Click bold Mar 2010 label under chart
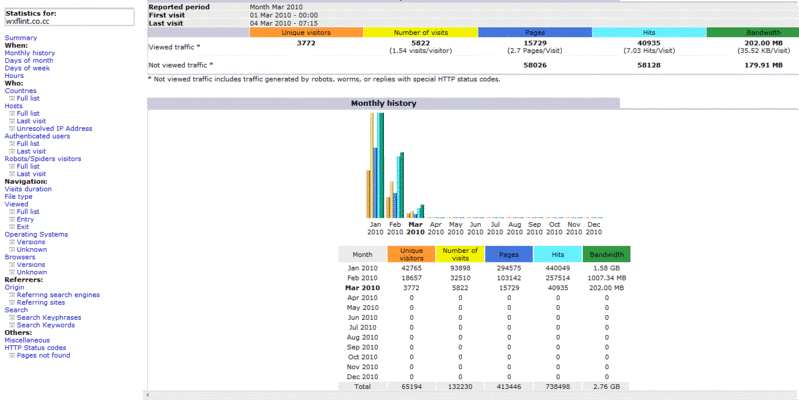Viewport: 799px width, 400px height. (x=415, y=228)
